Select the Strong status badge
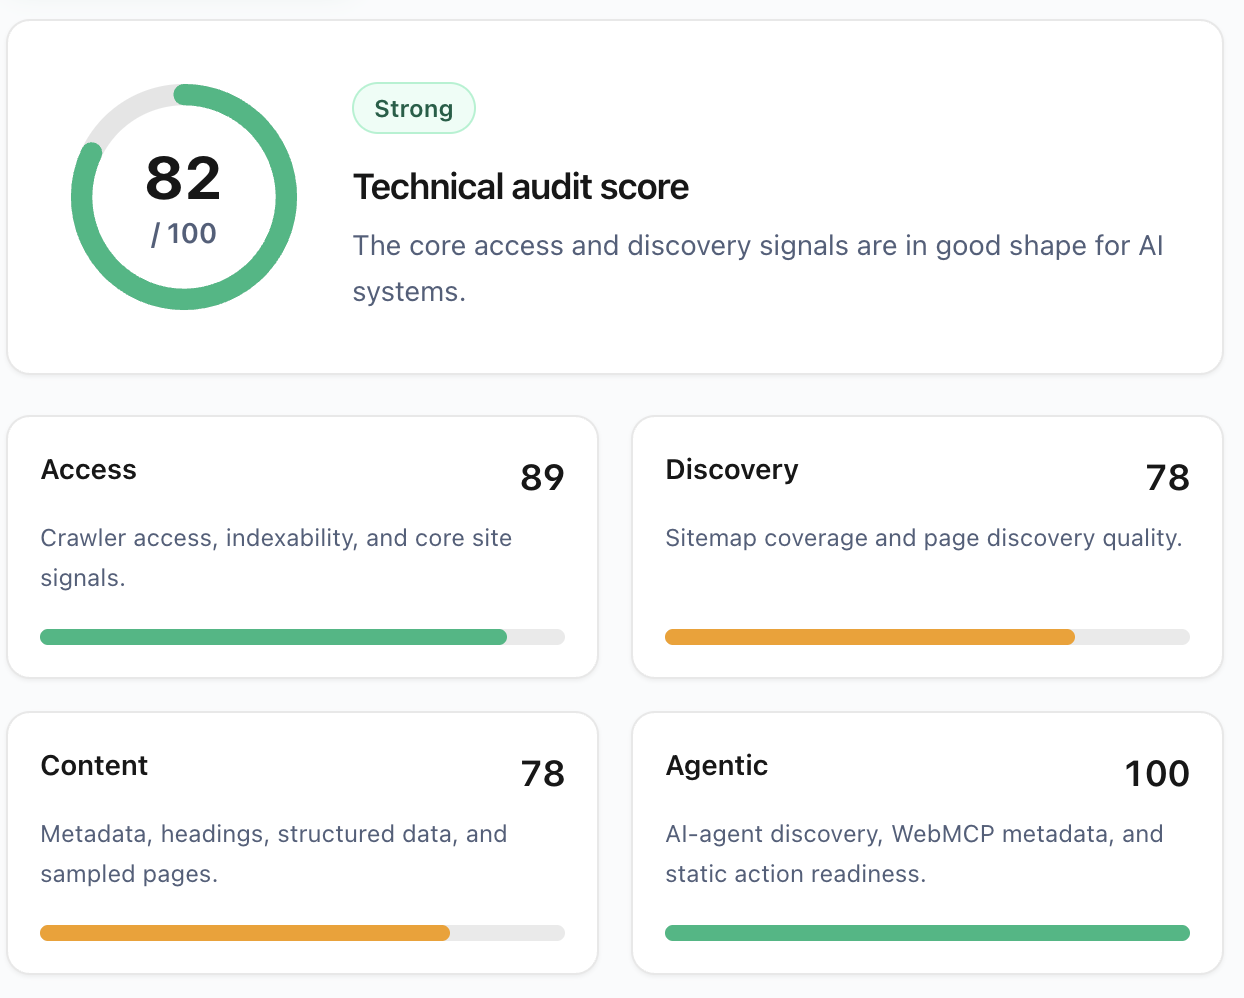 414,108
